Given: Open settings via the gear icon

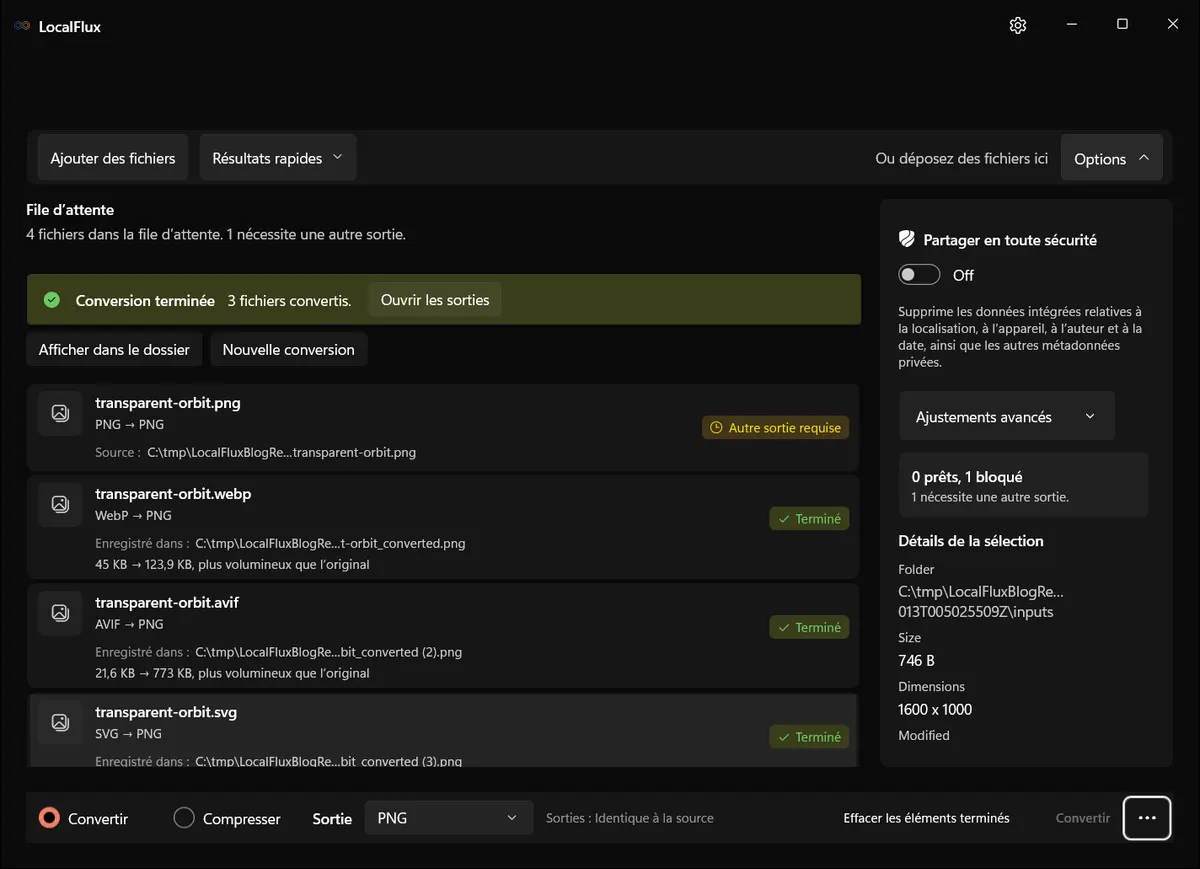Looking at the screenshot, I should (1018, 25).
